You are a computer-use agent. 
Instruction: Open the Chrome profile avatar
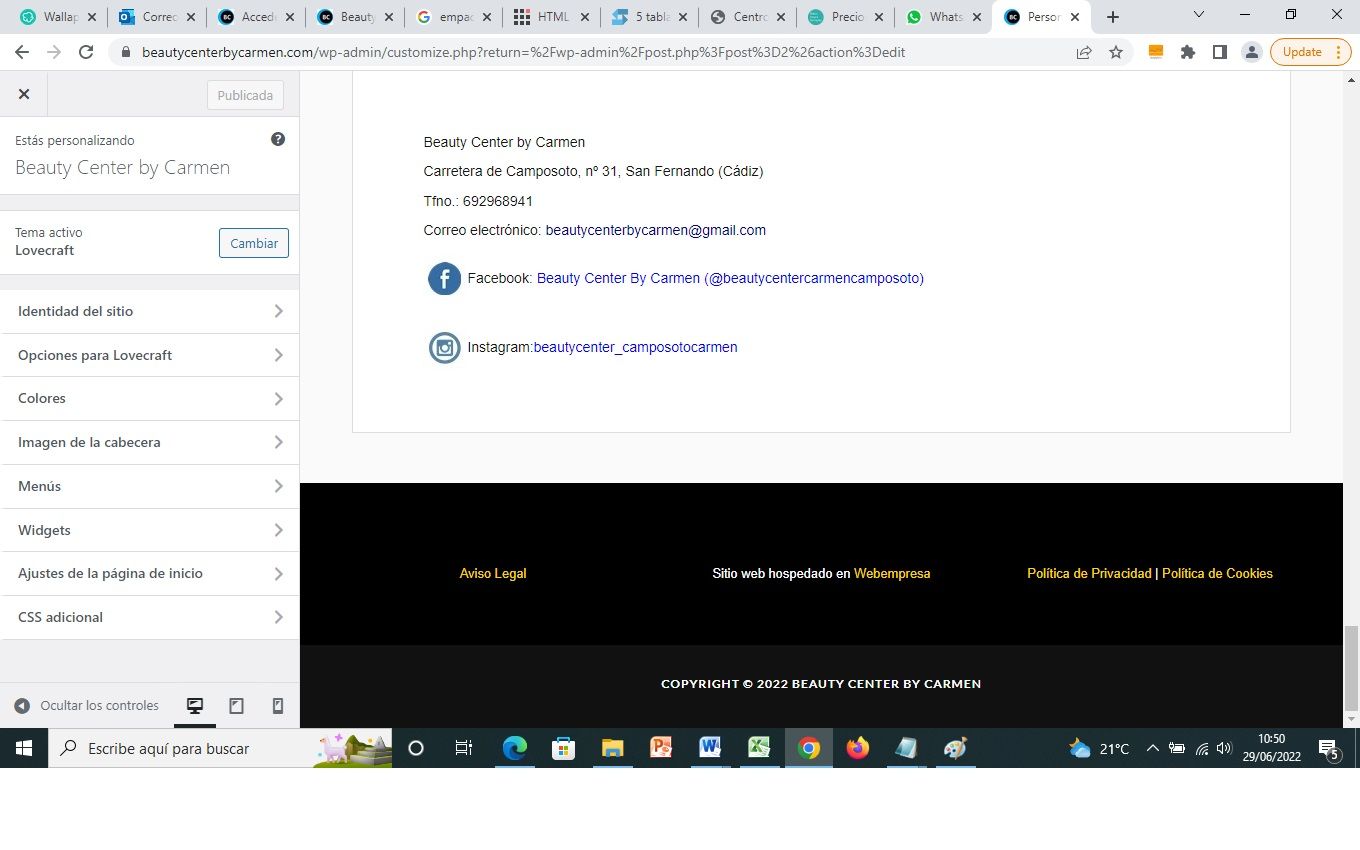tap(1251, 52)
